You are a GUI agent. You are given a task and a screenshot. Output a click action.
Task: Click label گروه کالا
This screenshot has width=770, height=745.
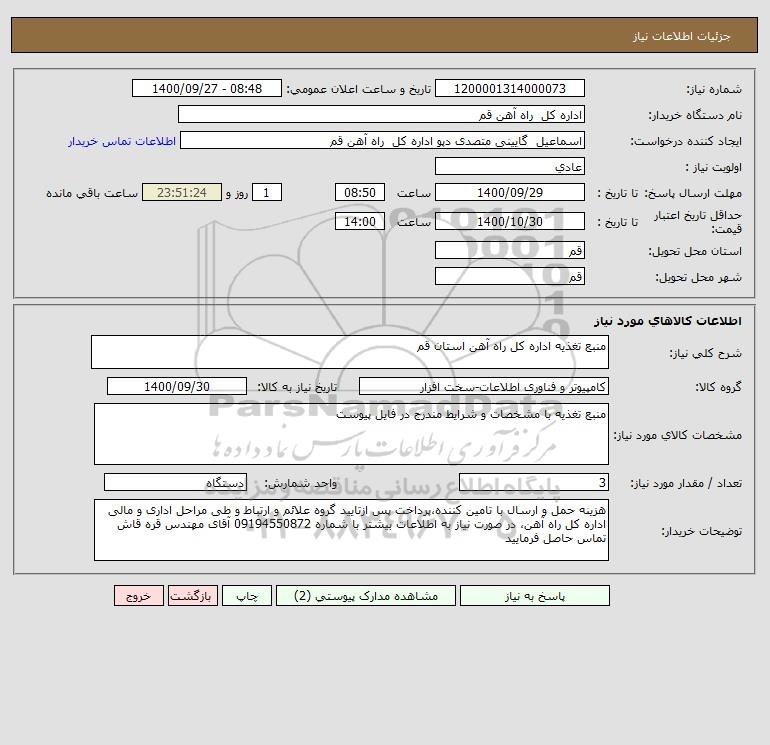718,387
